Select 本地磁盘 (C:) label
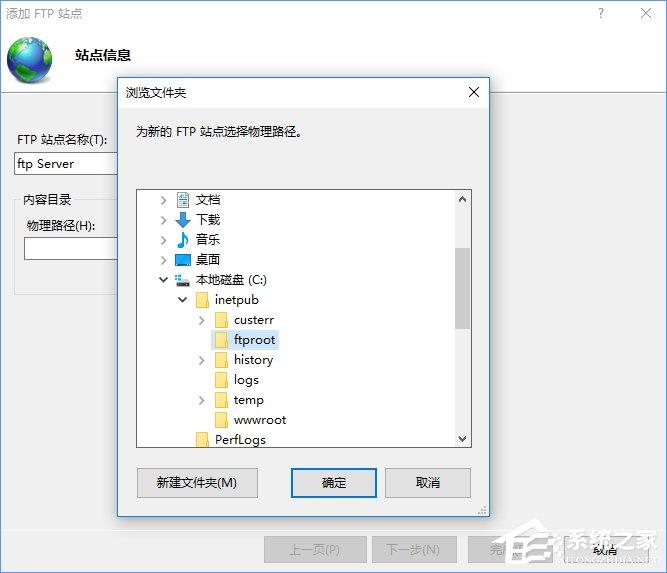 coord(231,280)
